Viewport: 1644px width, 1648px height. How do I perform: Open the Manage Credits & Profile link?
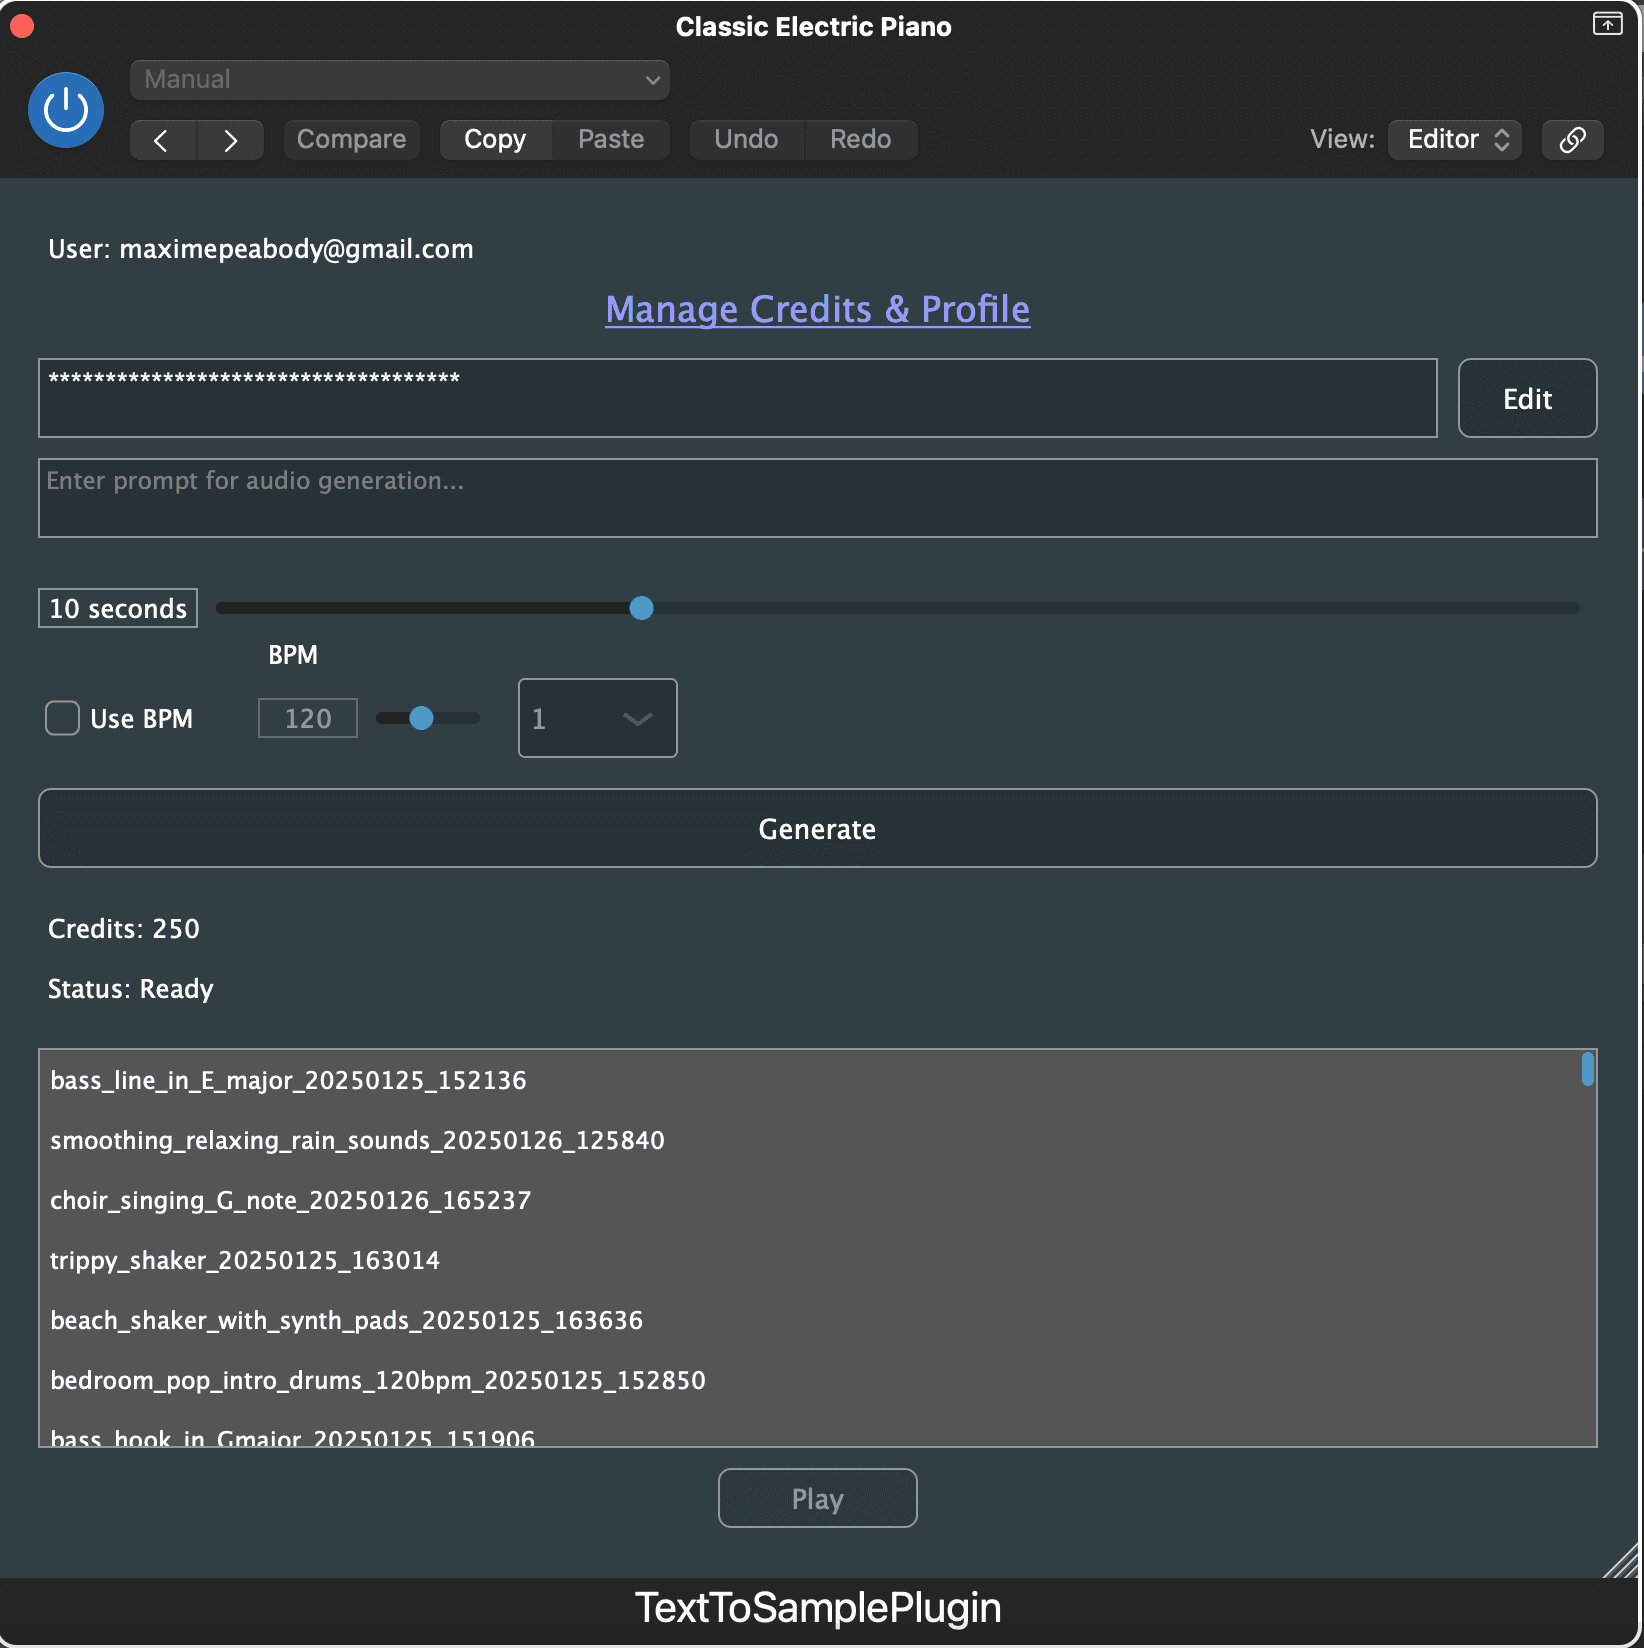[x=817, y=310]
